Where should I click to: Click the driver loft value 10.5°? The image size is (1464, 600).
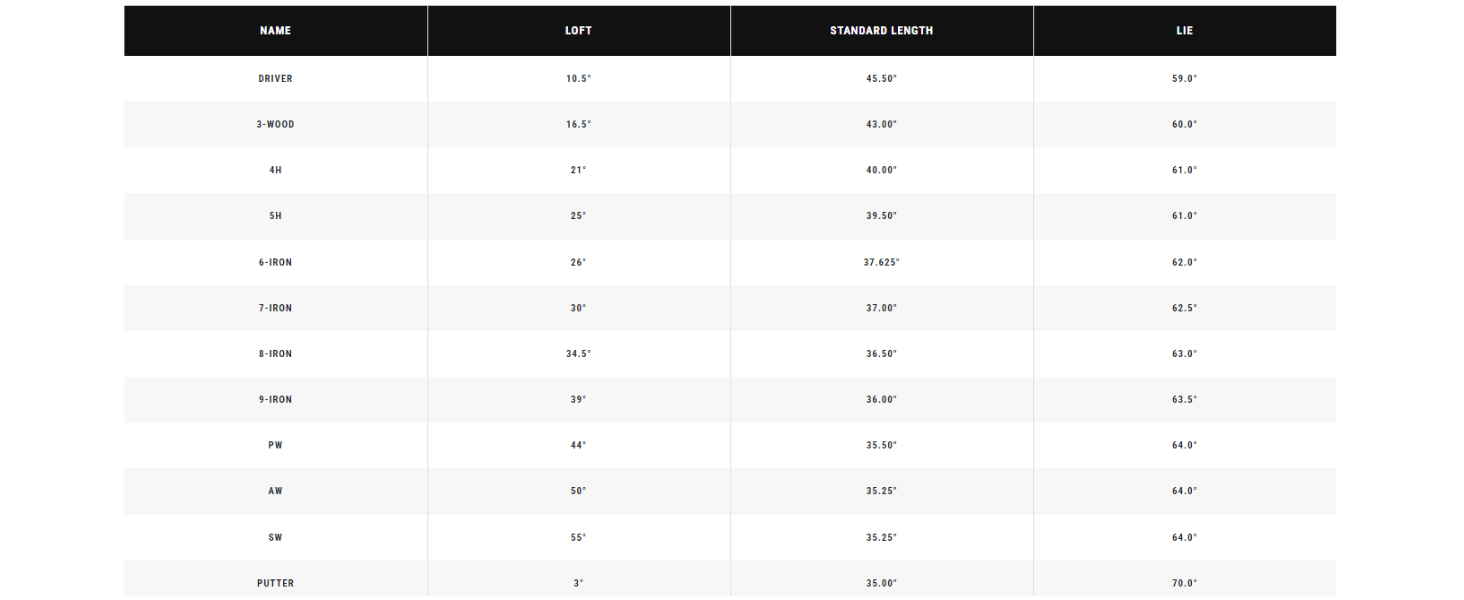(578, 78)
